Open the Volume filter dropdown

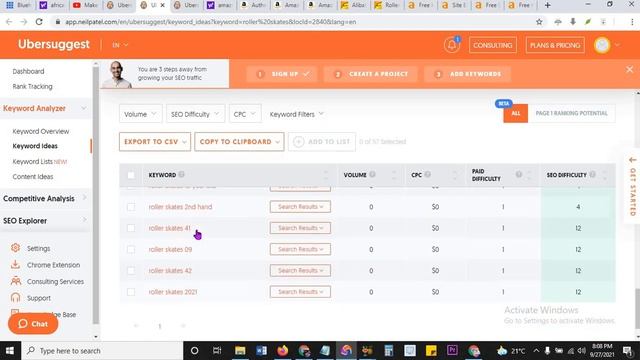(x=140, y=114)
